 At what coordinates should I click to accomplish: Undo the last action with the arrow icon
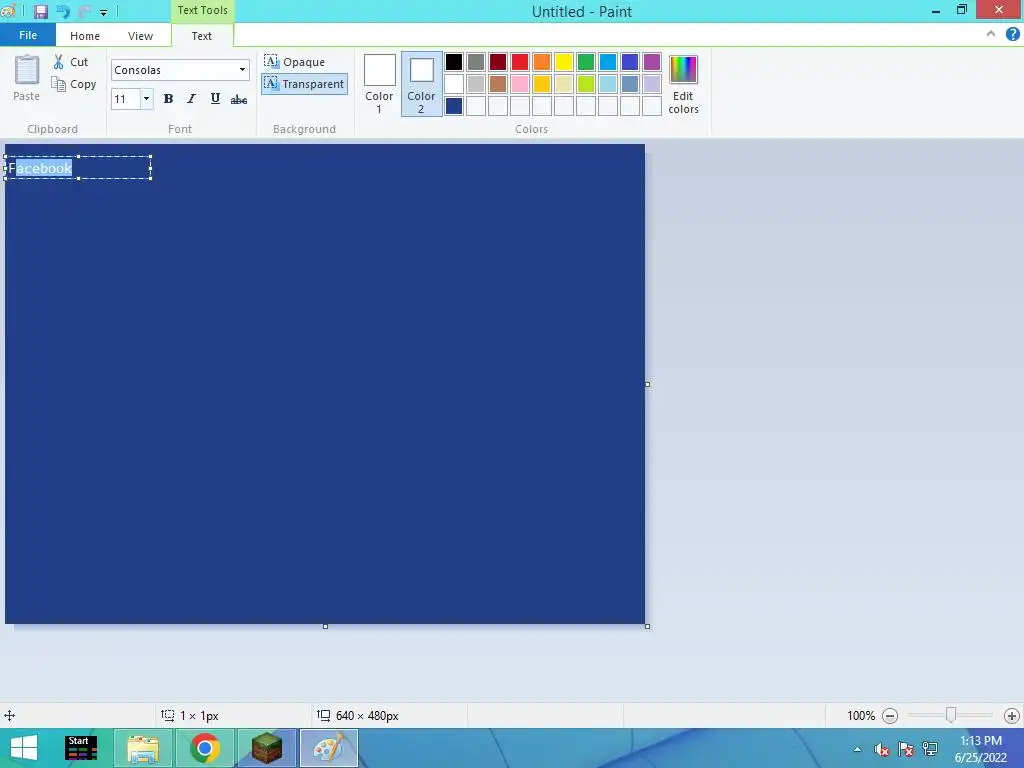(x=63, y=11)
